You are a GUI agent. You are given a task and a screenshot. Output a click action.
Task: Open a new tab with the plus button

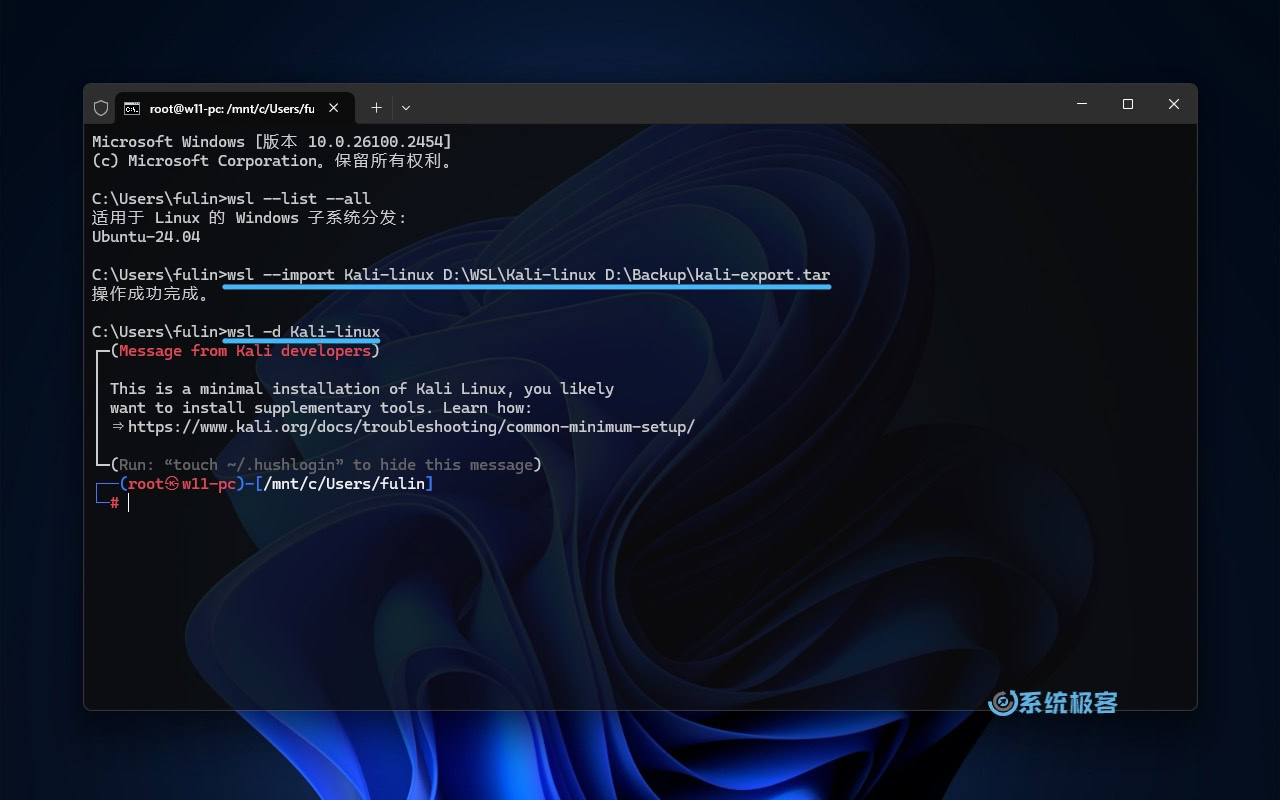pos(377,108)
